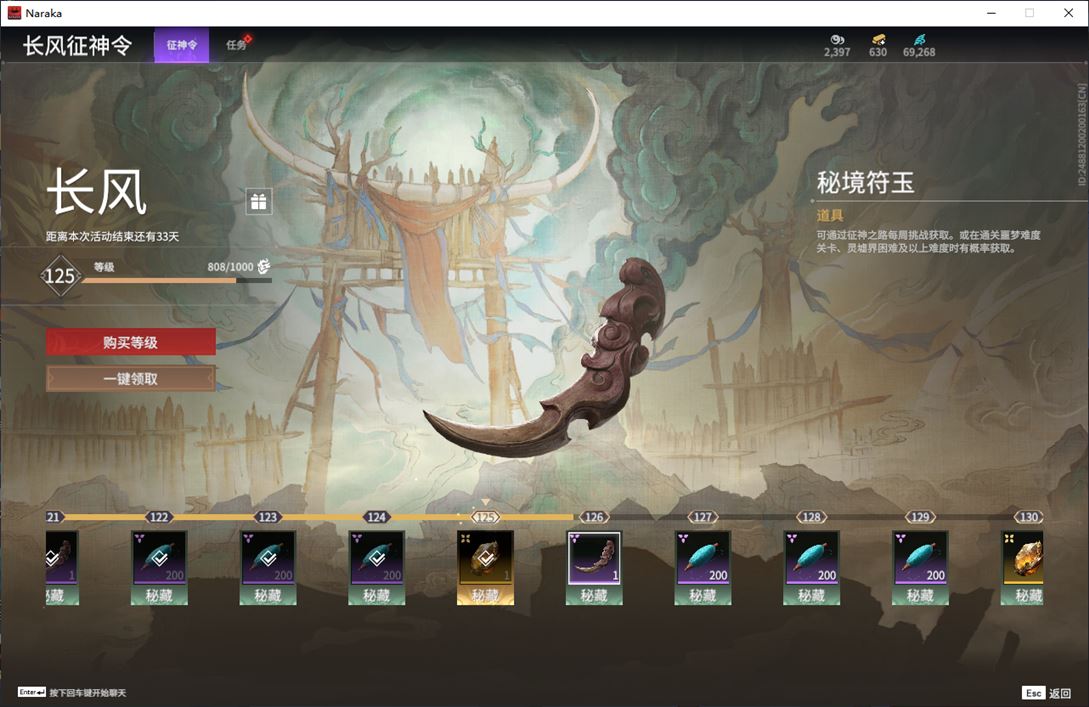1089x707 pixels.
Task: Click the level 127 timeline marker
Action: coord(703,517)
